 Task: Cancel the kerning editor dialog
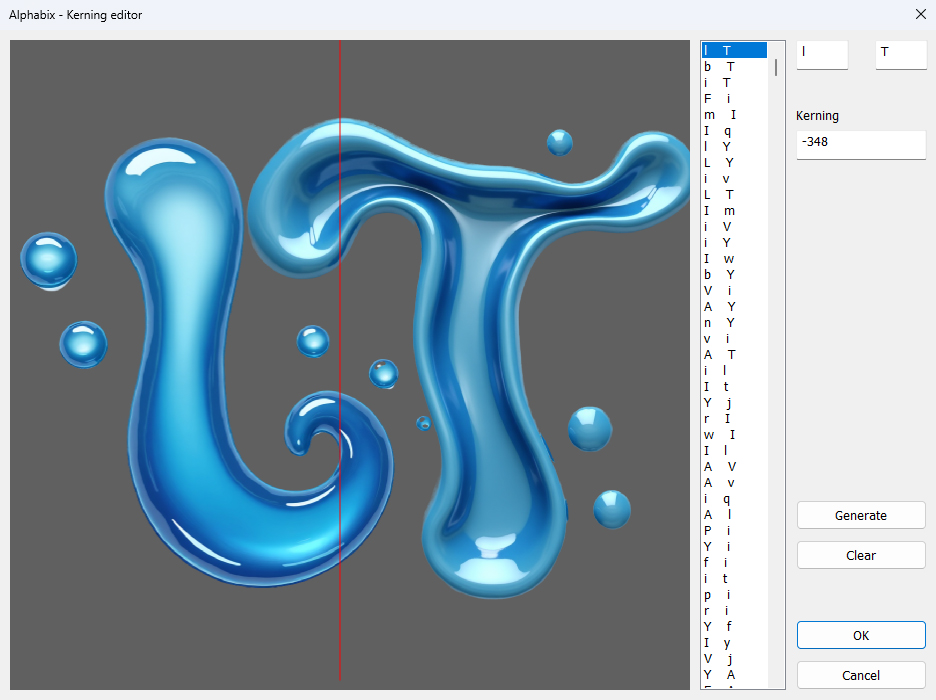[x=860, y=675]
